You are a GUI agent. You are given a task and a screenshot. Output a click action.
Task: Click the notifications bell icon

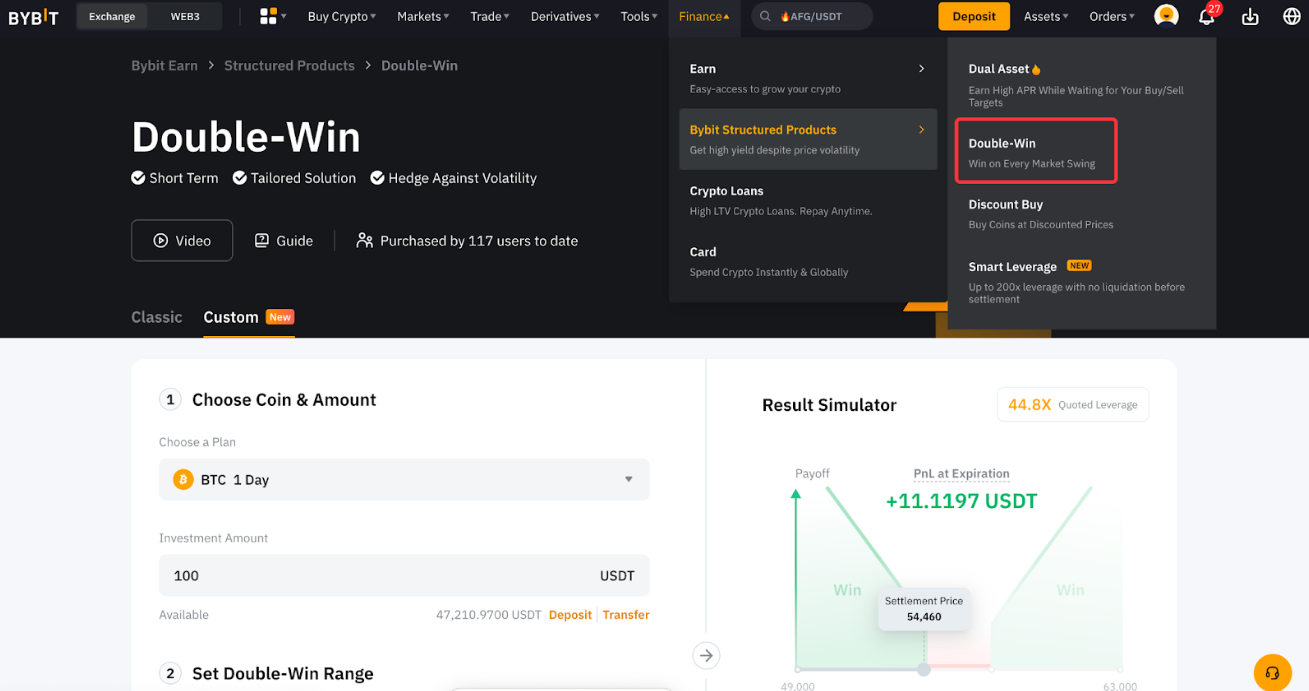pyautogui.click(x=1206, y=17)
